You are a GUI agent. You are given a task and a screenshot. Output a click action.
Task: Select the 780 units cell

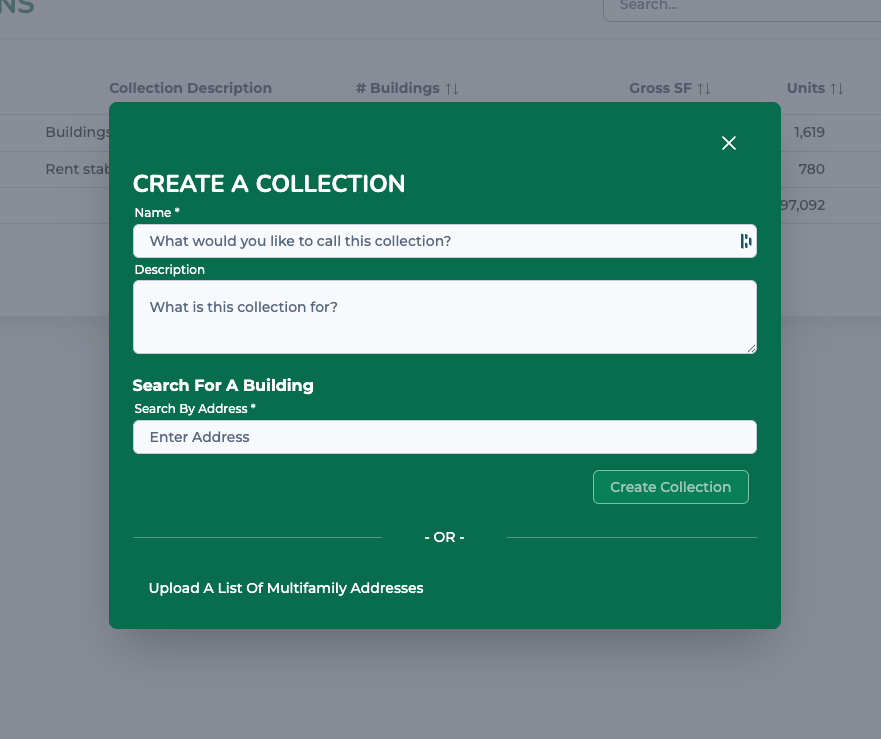(811, 169)
